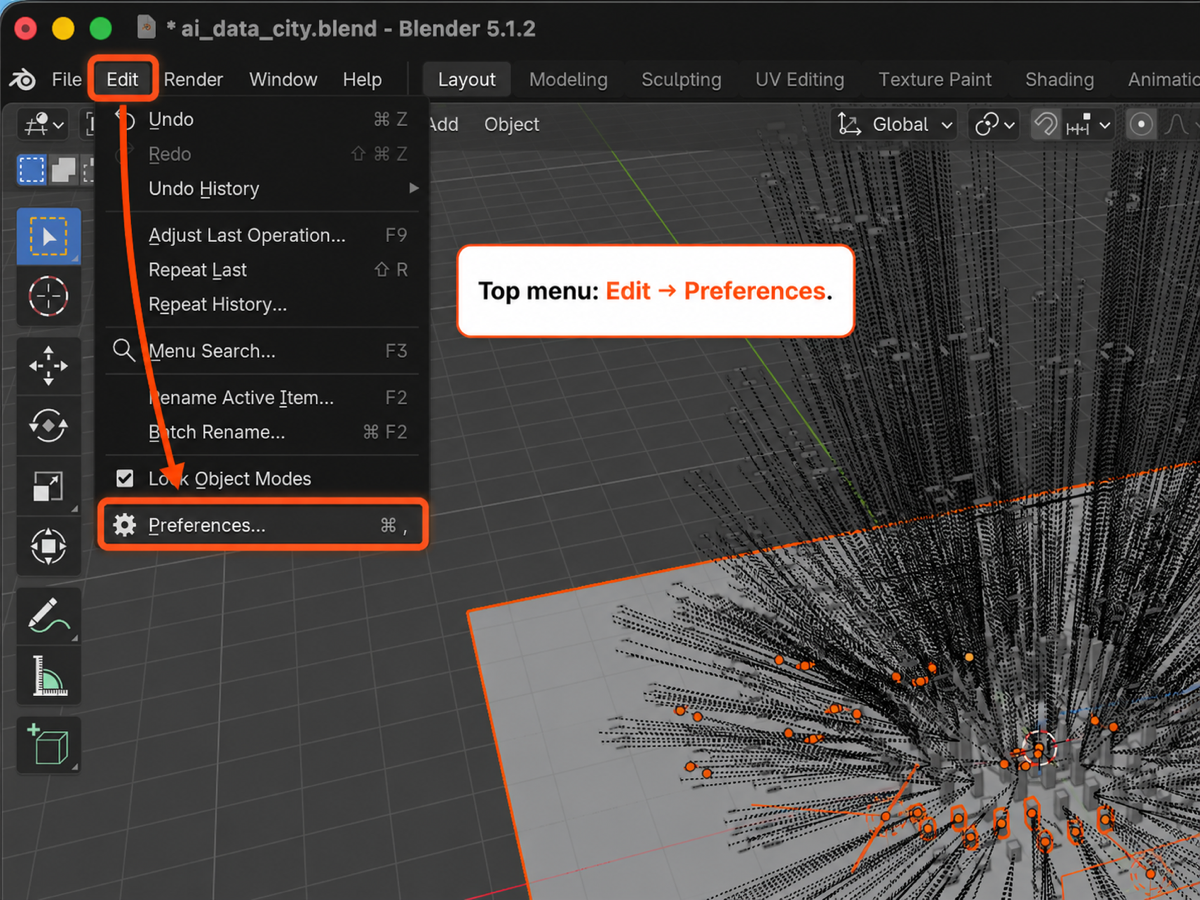
Task: Expand the Undo History submenu
Action: (262, 189)
